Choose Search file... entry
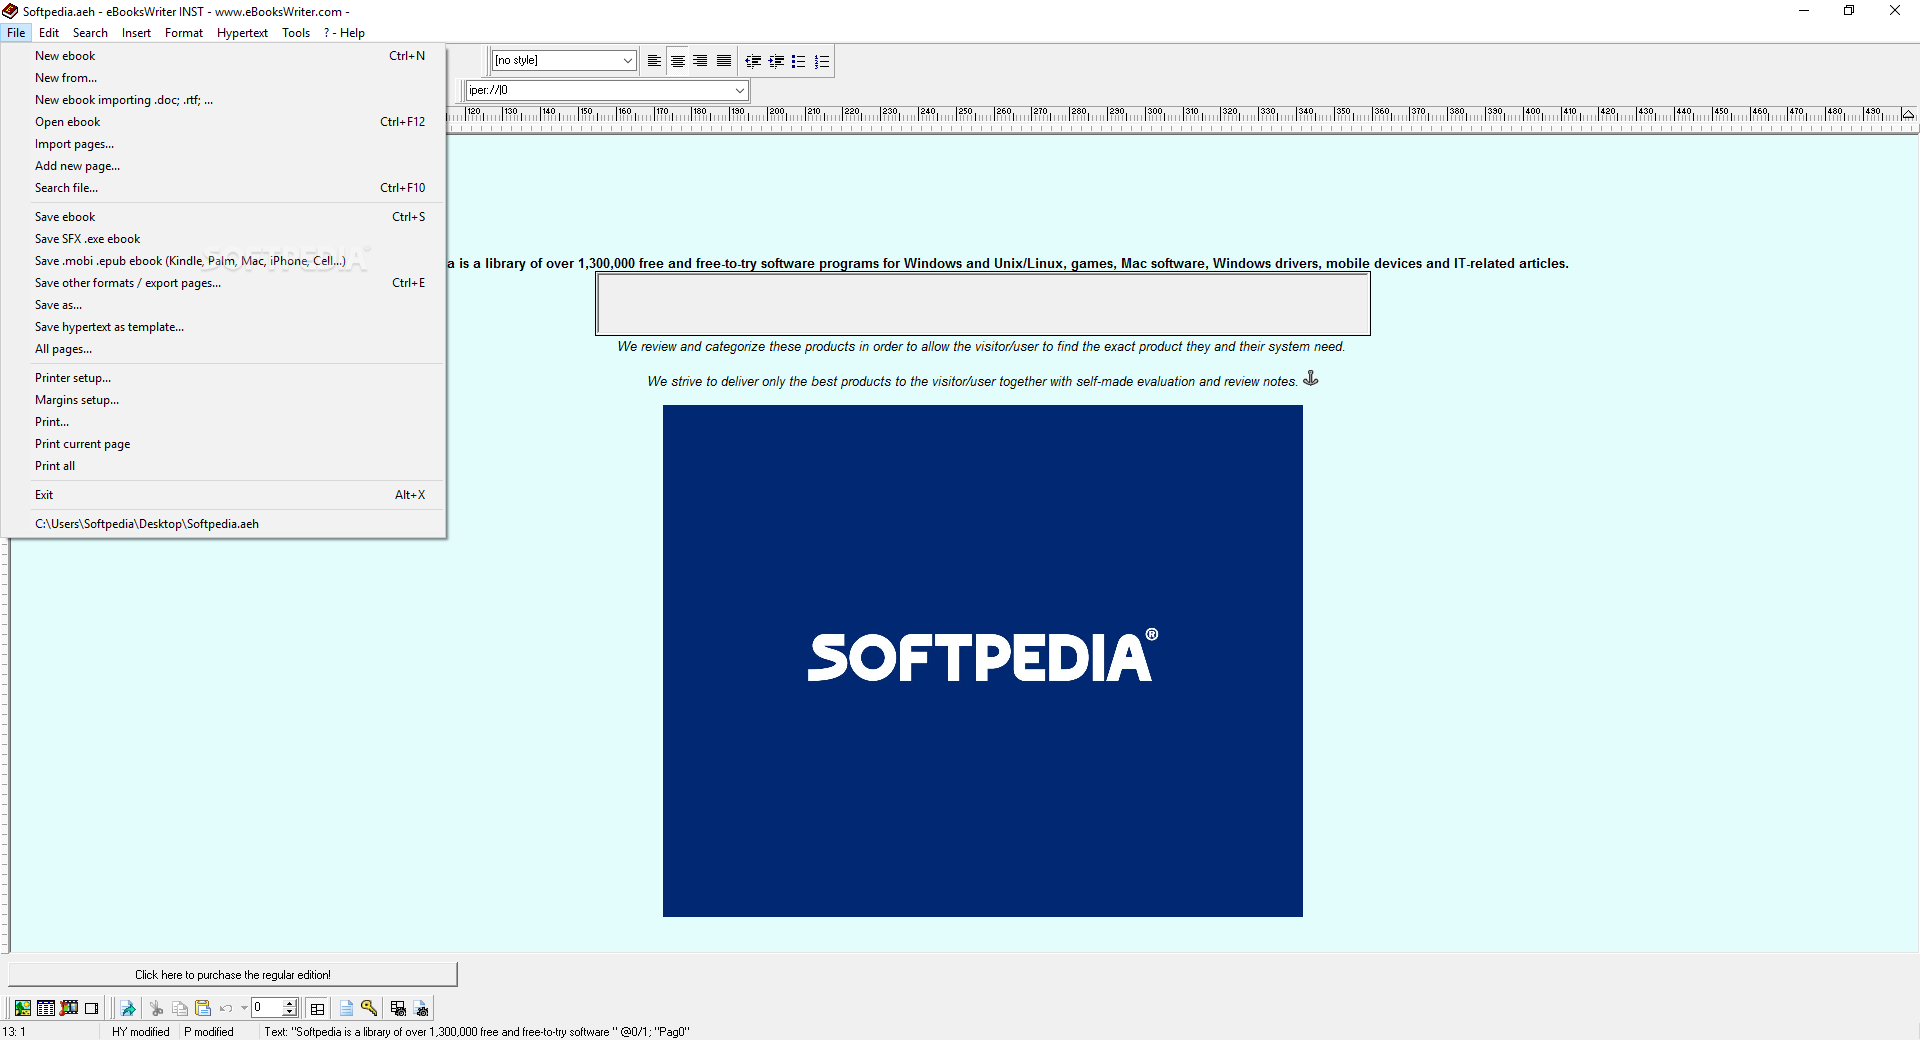 [224, 188]
